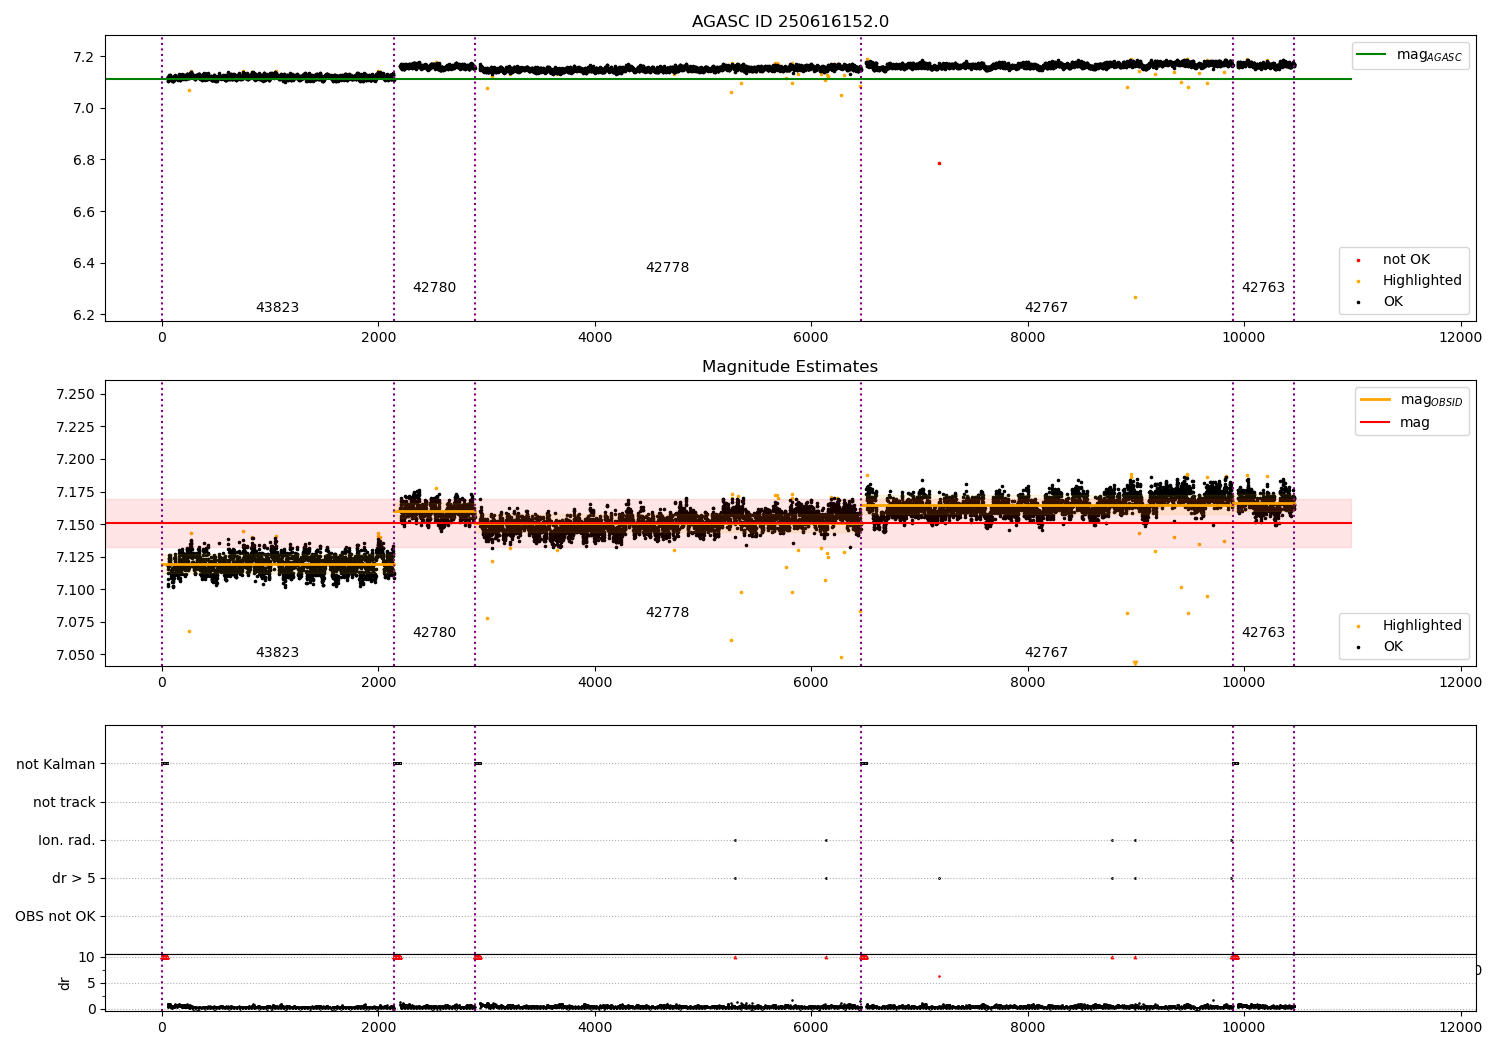The height and width of the screenshot is (1050, 1500).
Task: Click obsid label 43823 in Magnitude Estimates plot
Action: click(277, 653)
